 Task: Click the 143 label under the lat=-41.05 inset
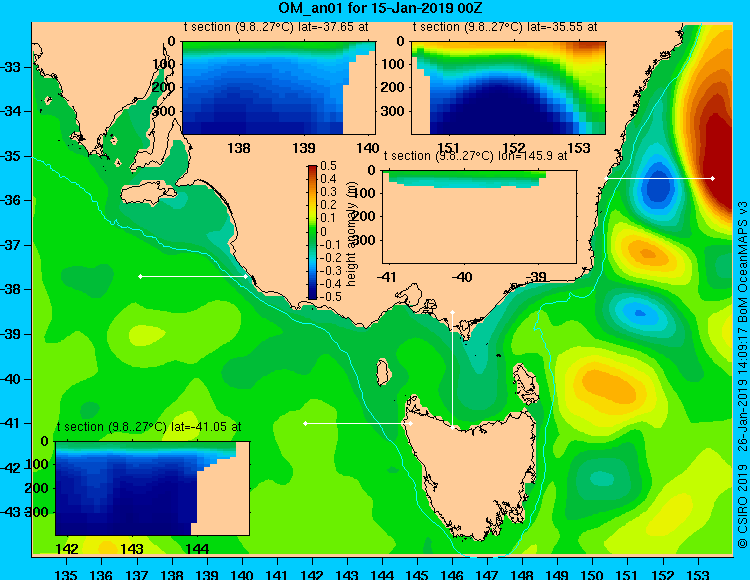coord(132,549)
